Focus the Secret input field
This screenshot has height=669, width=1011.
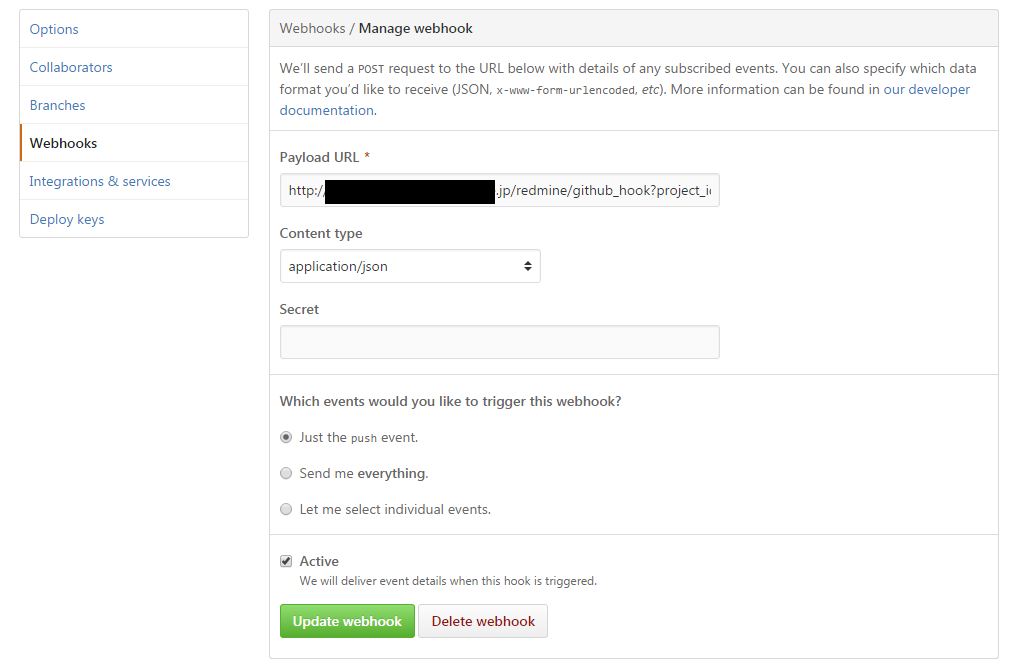coord(499,342)
